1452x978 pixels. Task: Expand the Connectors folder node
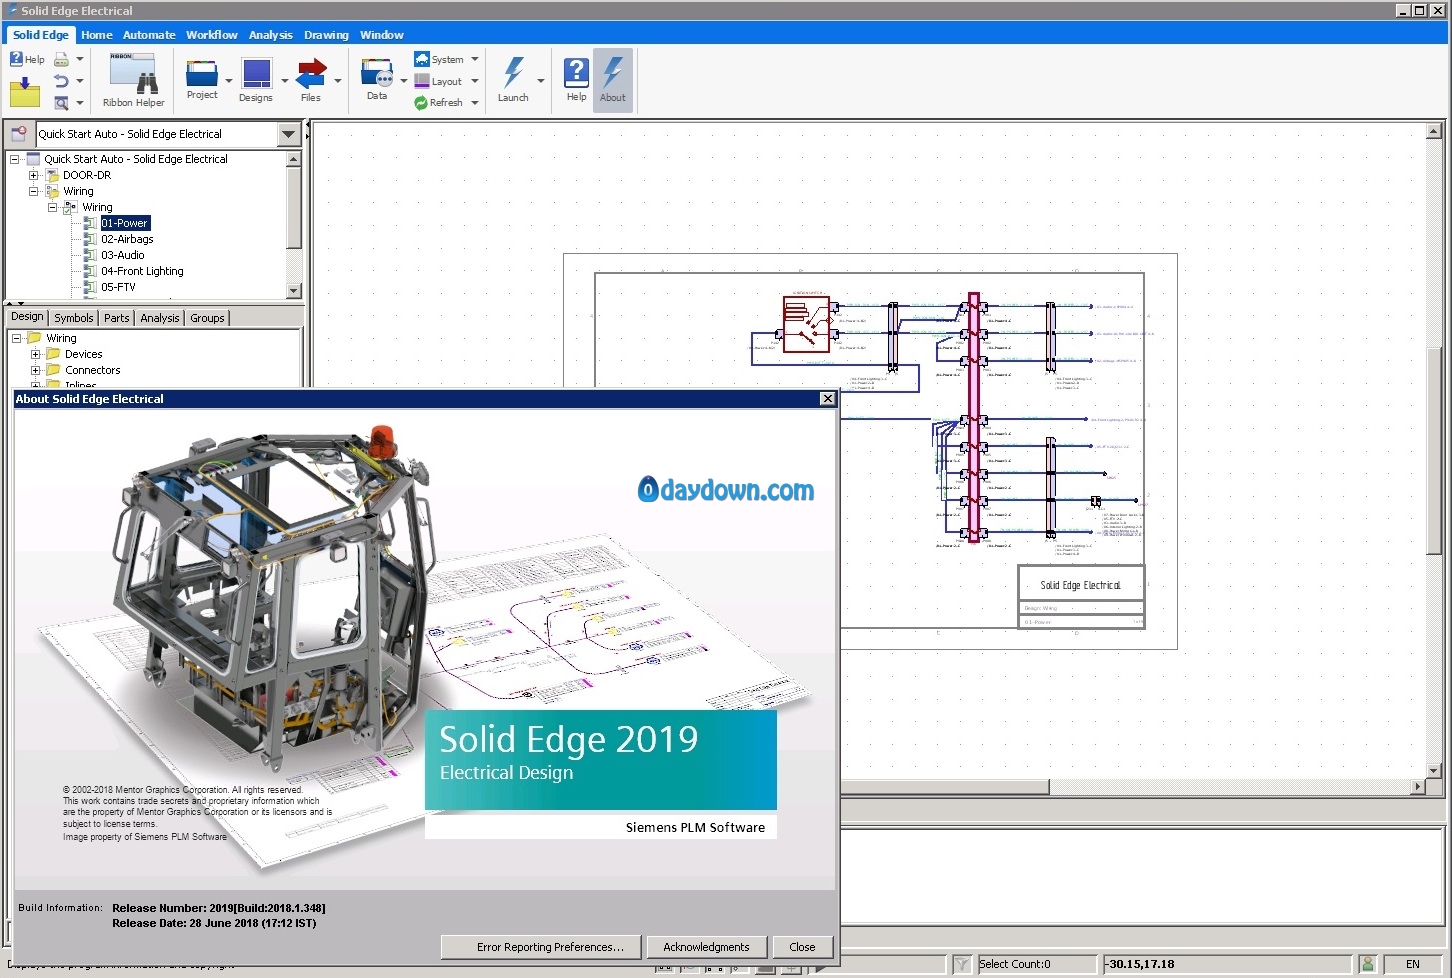click(36, 370)
